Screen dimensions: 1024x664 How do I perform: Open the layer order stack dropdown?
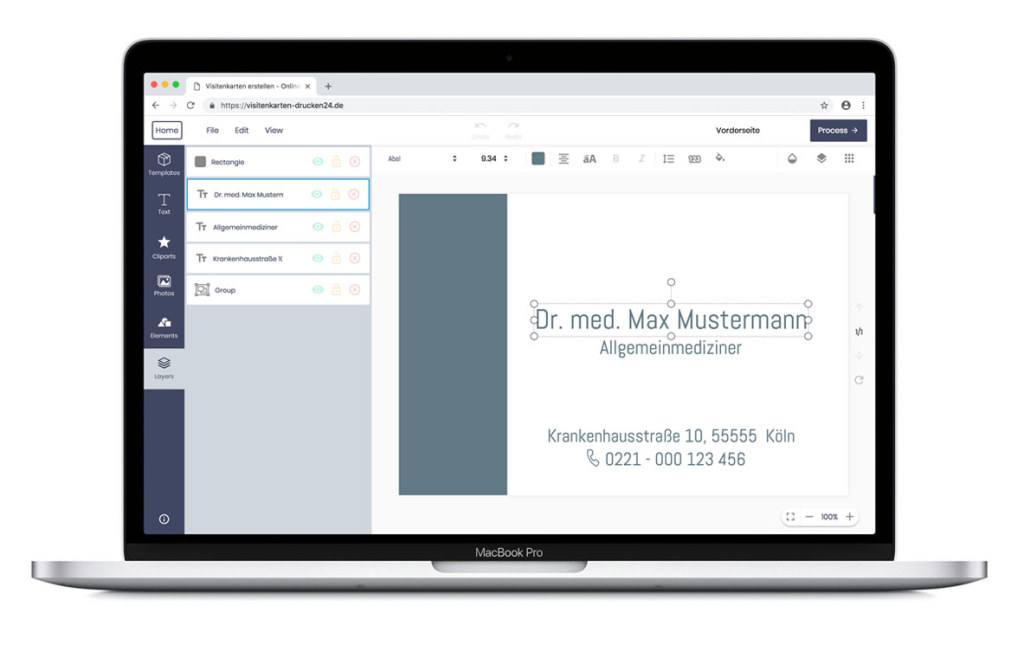tap(822, 158)
